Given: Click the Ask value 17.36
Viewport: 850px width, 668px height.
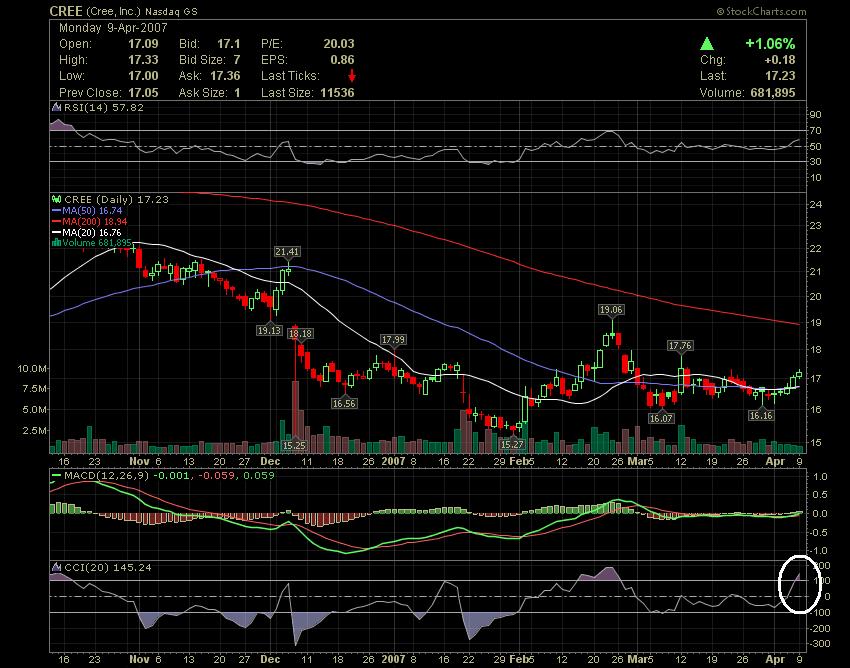Looking at the screenshot, I should [225, 76].
